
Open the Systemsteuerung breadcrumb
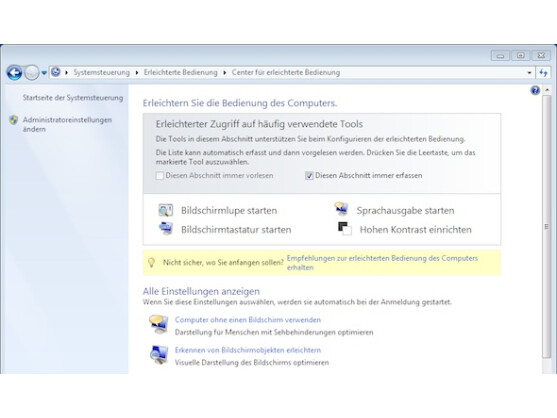coord(102,72)
